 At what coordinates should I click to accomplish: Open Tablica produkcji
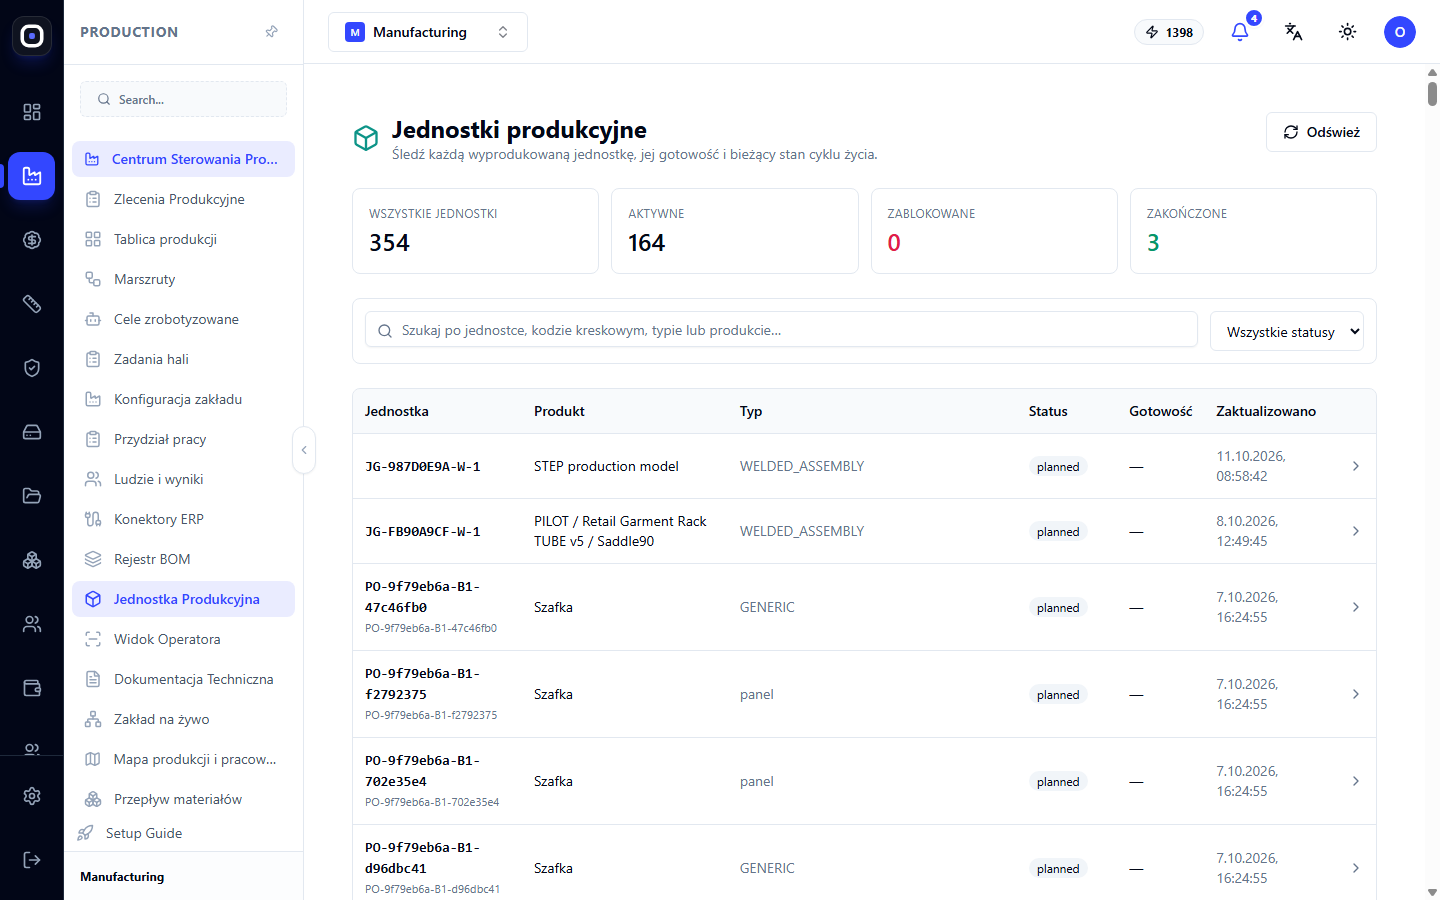[x=183, y=239]
